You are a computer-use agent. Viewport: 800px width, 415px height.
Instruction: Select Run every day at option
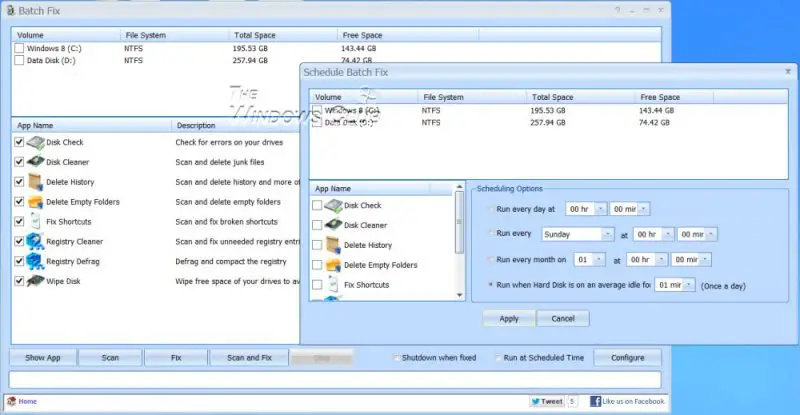491,209
